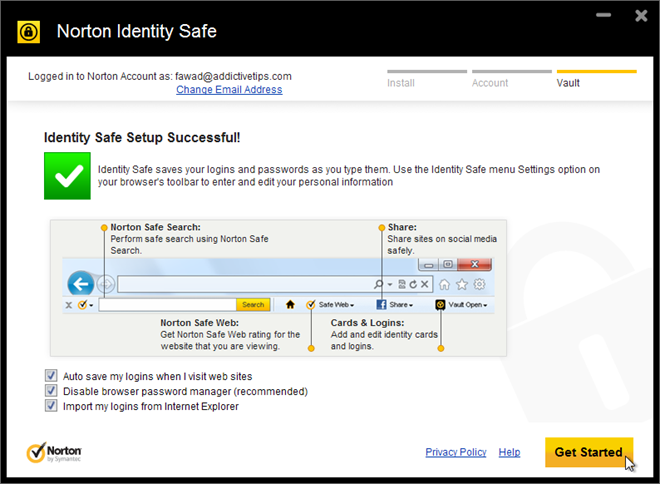Click the 'Share:' label in illustration

[x=402, y=227]
